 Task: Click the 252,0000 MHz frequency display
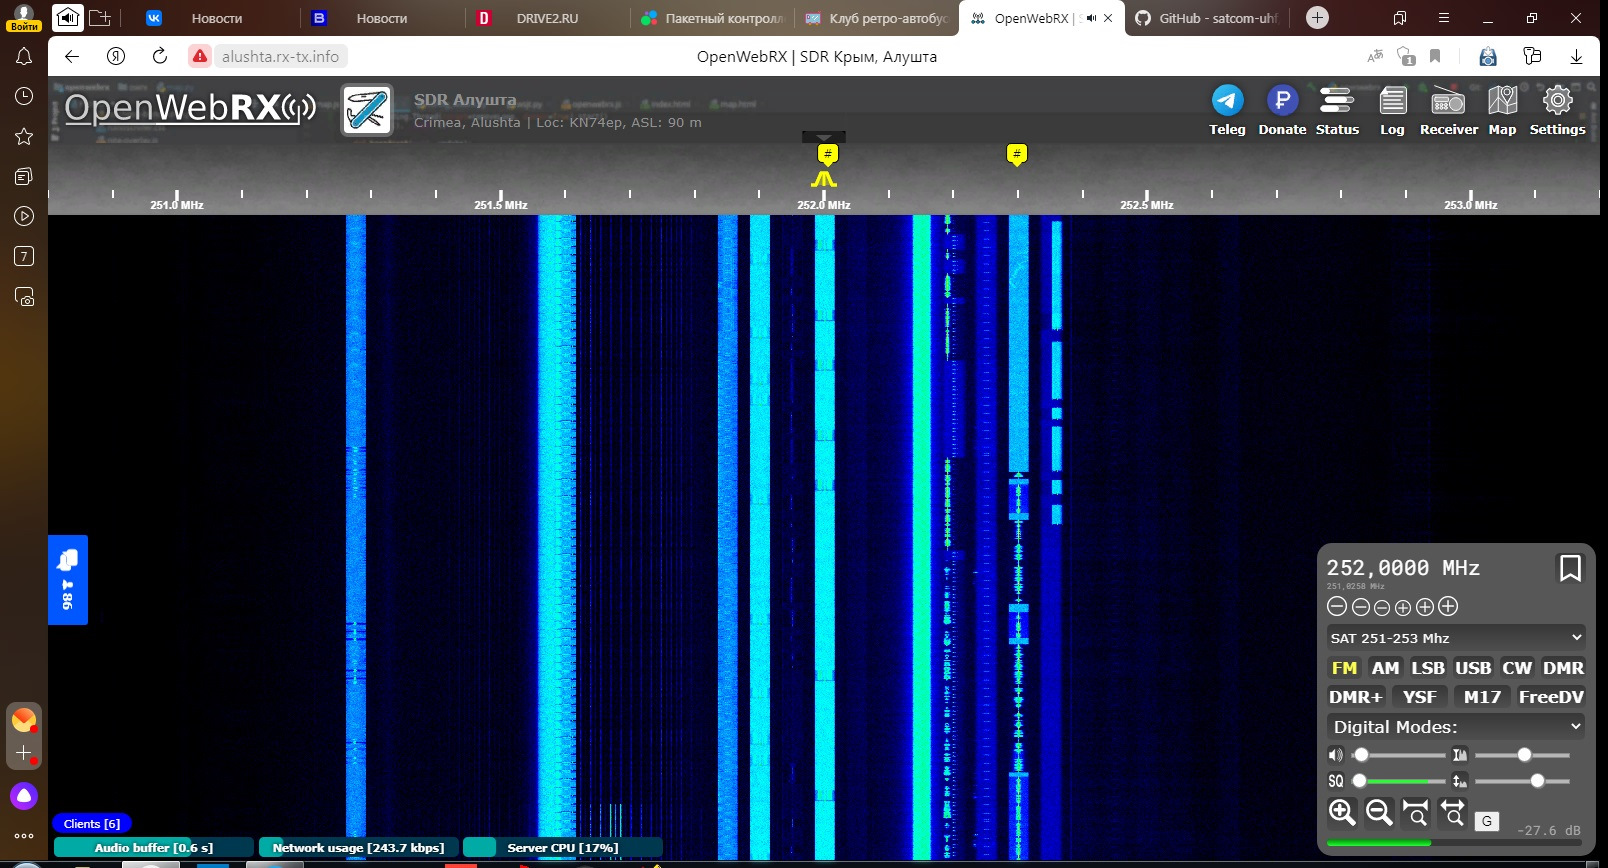click(x=1403, y=568)
